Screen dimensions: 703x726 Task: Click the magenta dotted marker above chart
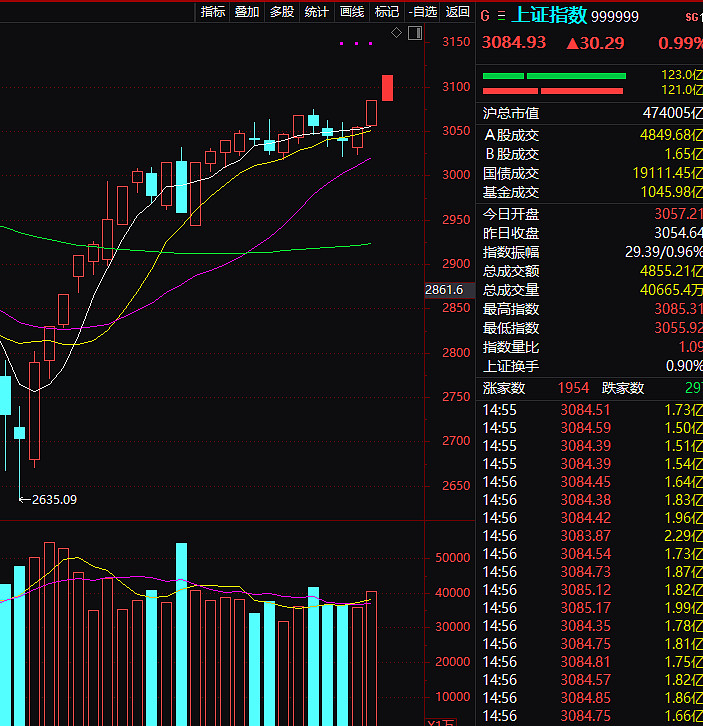[x=356, y=44]
